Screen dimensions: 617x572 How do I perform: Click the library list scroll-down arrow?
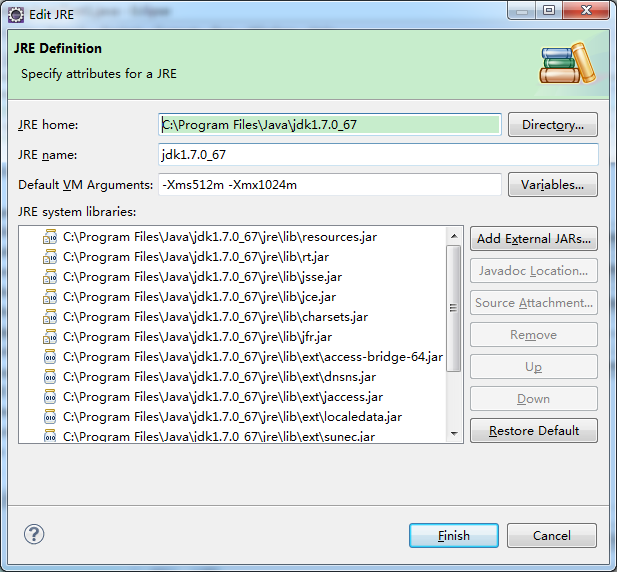(454, 434)
